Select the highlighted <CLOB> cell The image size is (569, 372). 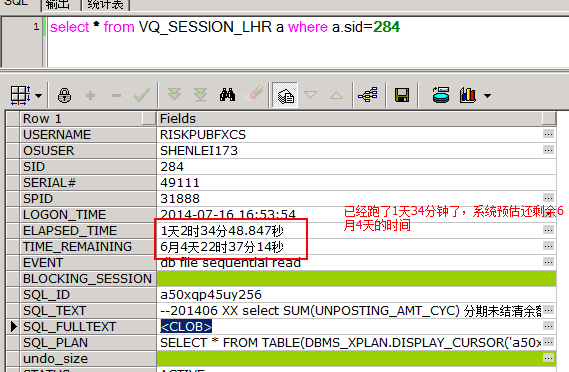pyautogui.click(x=186, y=327)
